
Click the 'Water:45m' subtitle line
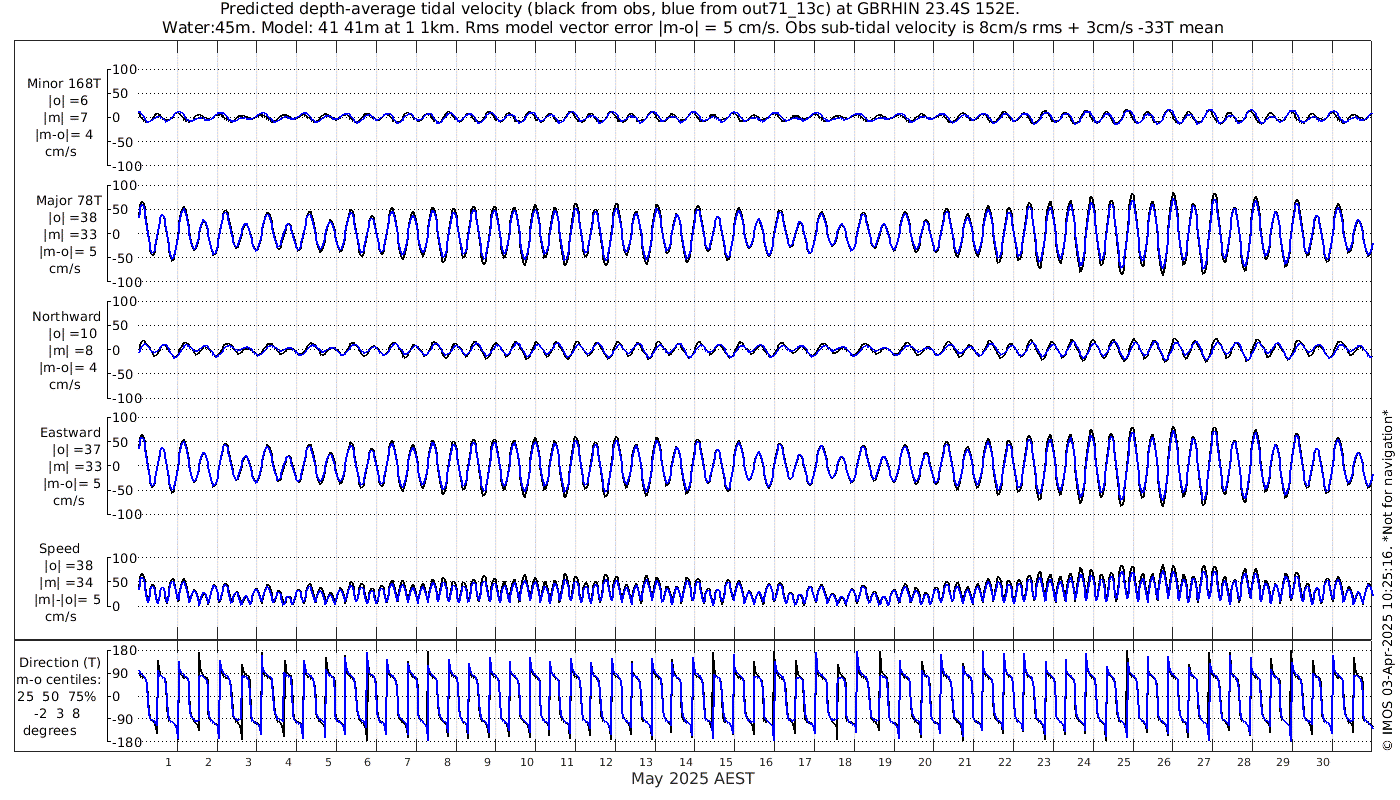(692, 27)
